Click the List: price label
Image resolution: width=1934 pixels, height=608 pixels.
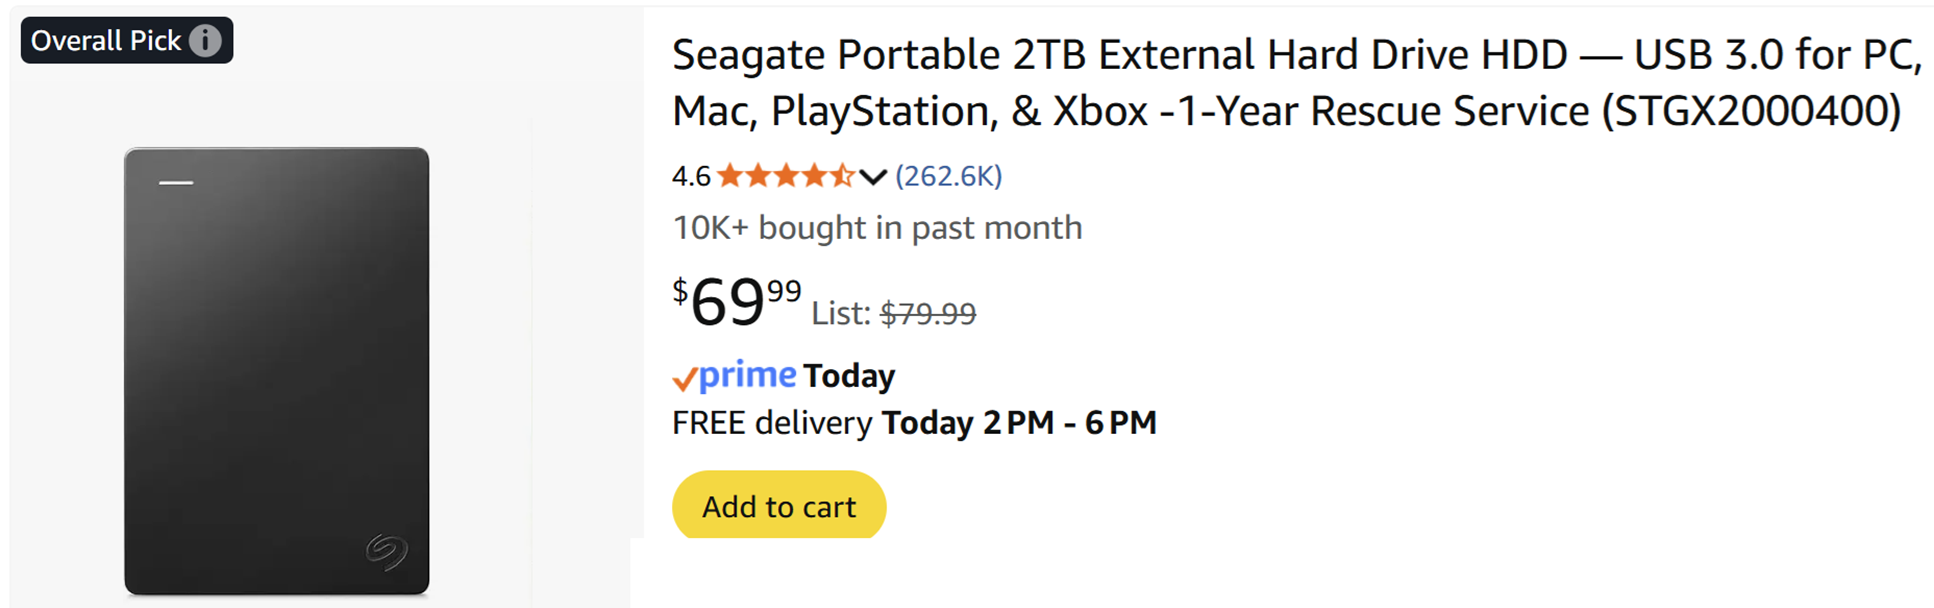[841, 314]
